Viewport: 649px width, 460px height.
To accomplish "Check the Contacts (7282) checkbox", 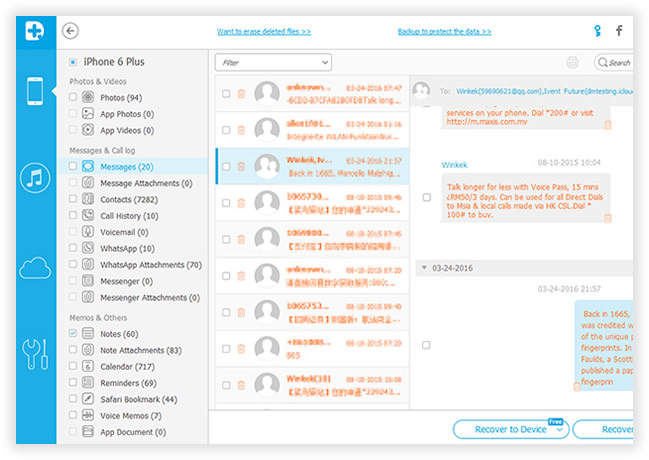I will (x=73, y=199).
